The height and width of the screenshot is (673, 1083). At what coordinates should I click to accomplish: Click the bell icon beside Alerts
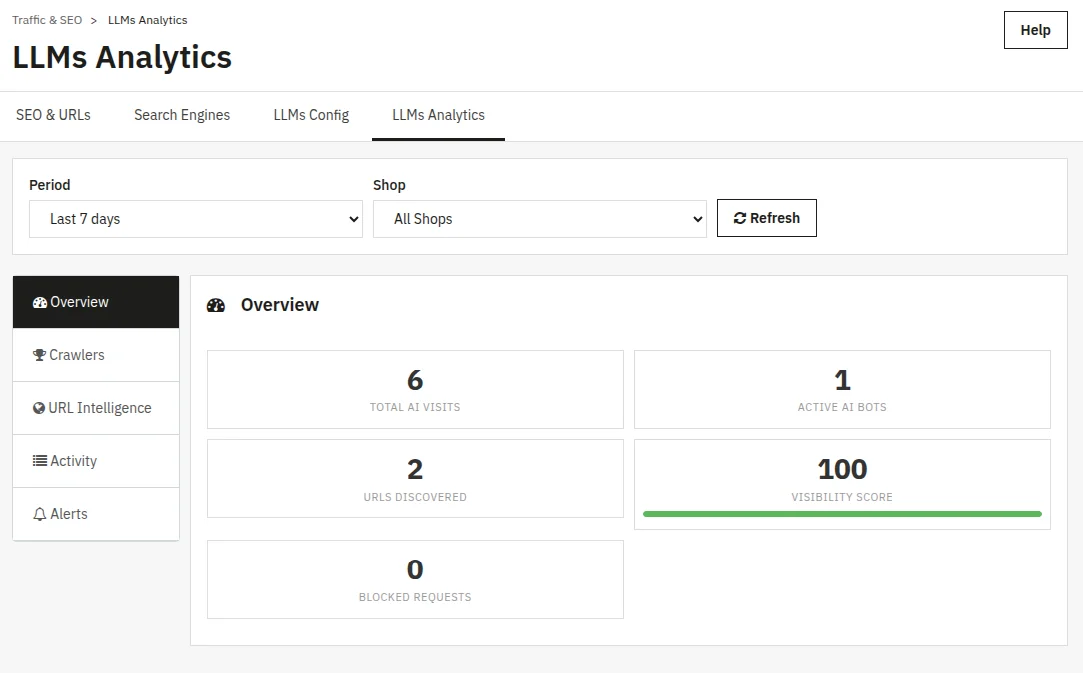(40, 514)
